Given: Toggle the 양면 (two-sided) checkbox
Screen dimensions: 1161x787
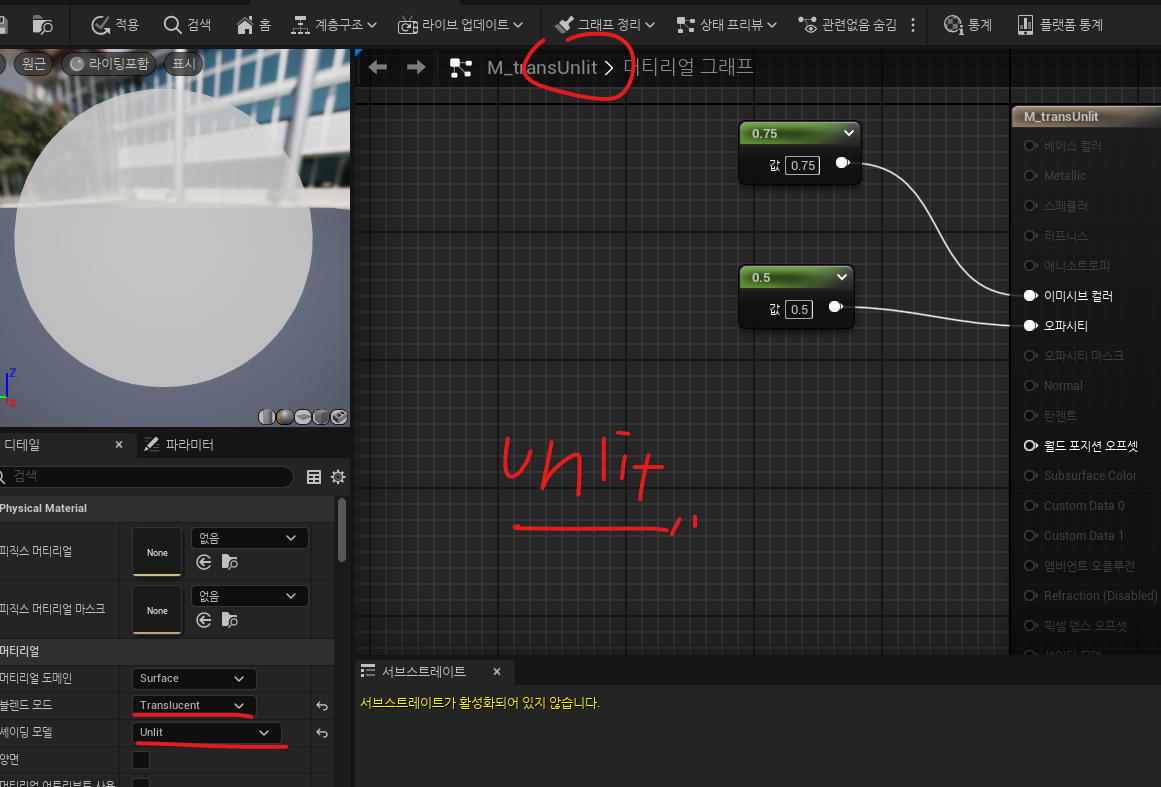Looking at the screenshot, I should 141,760.
